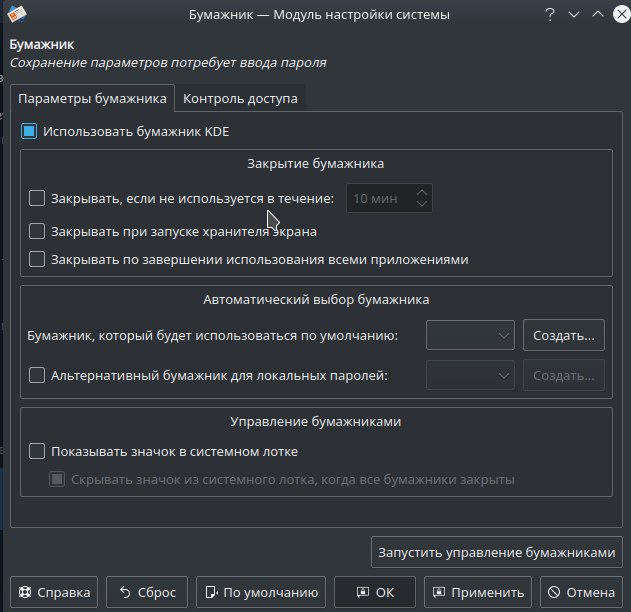Increase timeout with spinbox up arrow
Screen dimensions: 631x612
[422, 192]
